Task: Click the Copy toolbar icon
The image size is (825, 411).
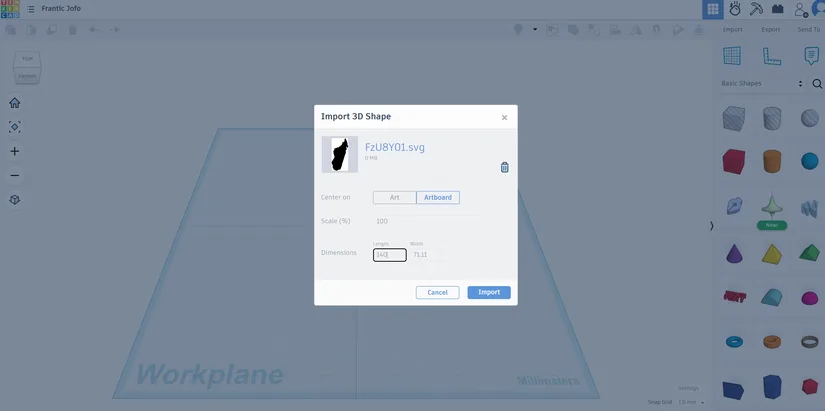Action: pos(9,30)
